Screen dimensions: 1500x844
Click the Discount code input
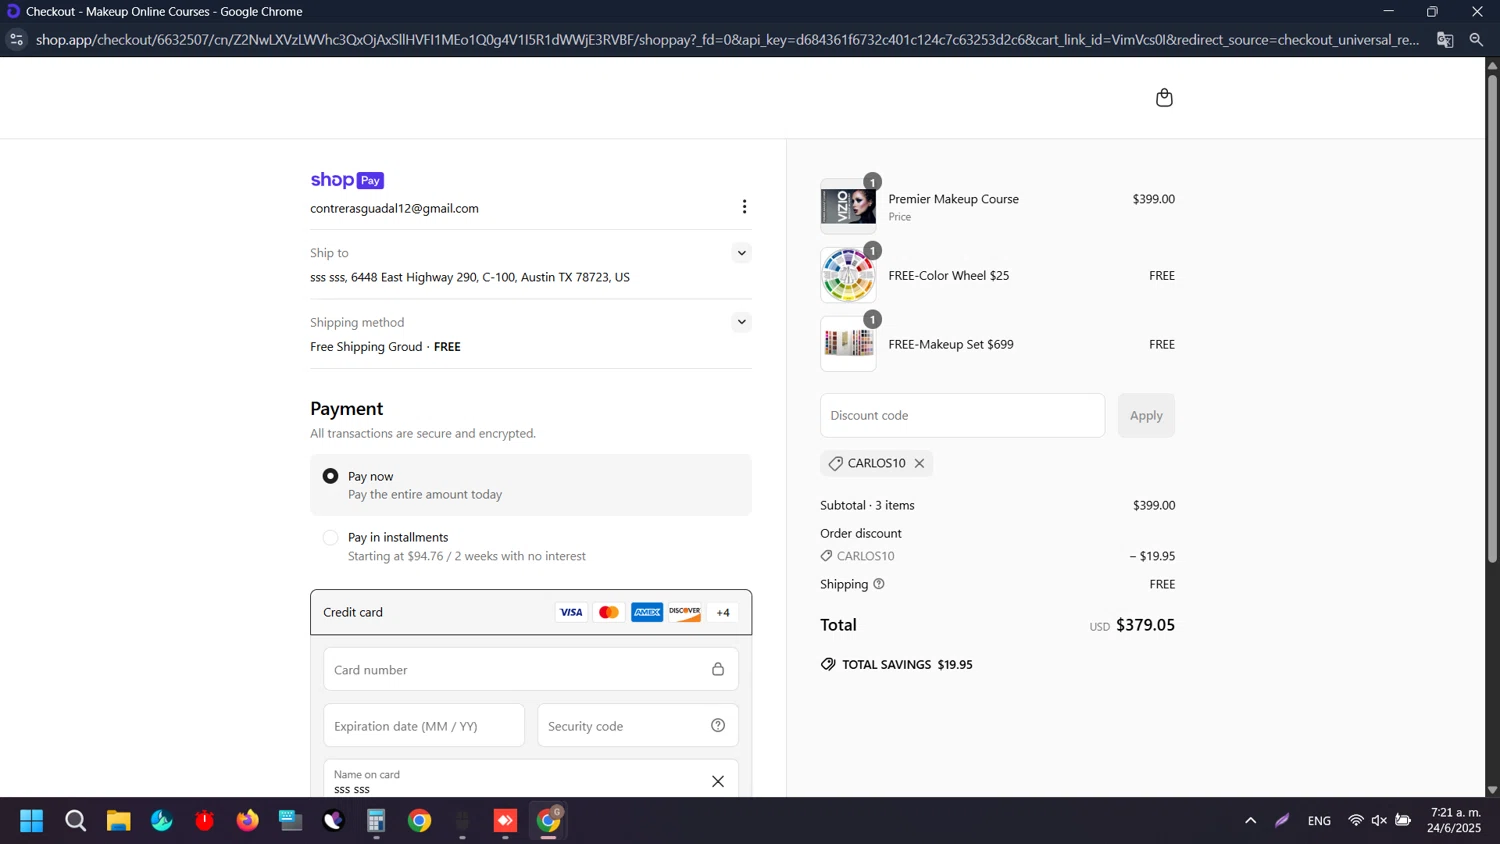(962, 415)
